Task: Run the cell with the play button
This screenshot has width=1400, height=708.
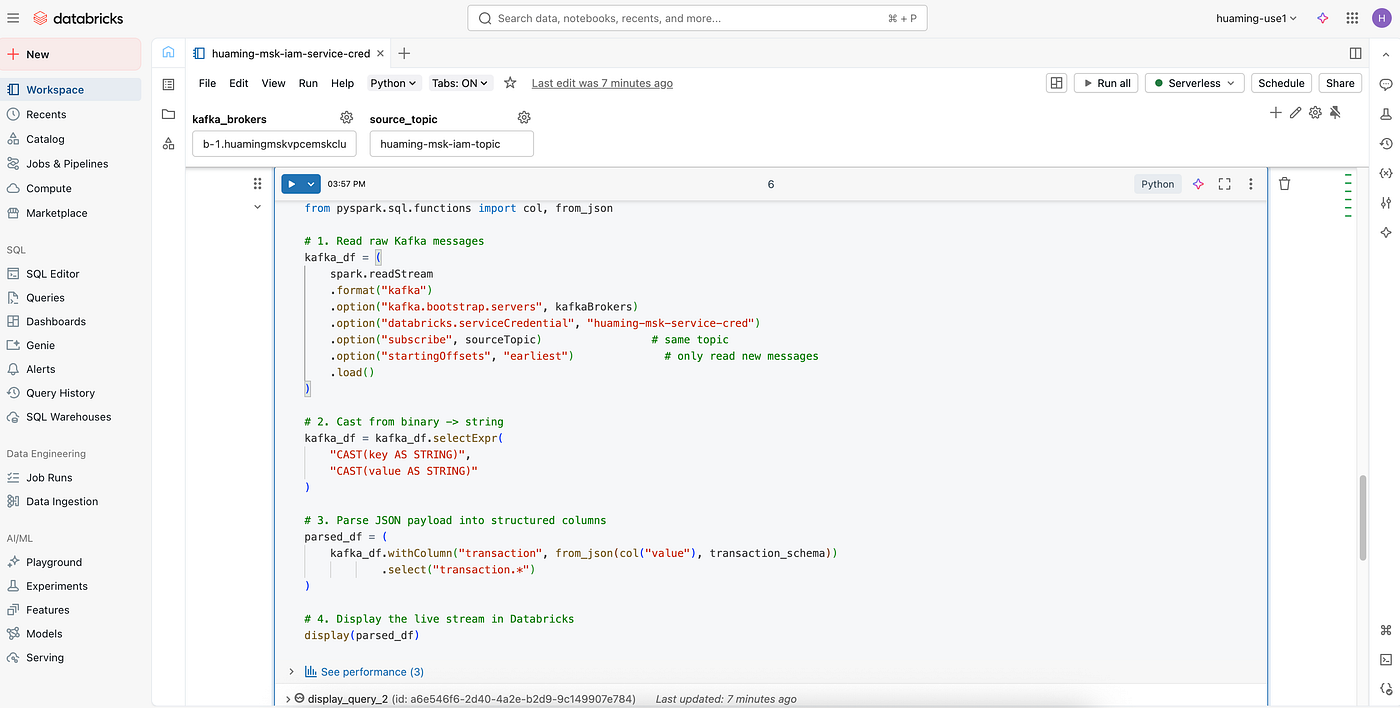Action: pyautogui.click(x=291, y=184)
